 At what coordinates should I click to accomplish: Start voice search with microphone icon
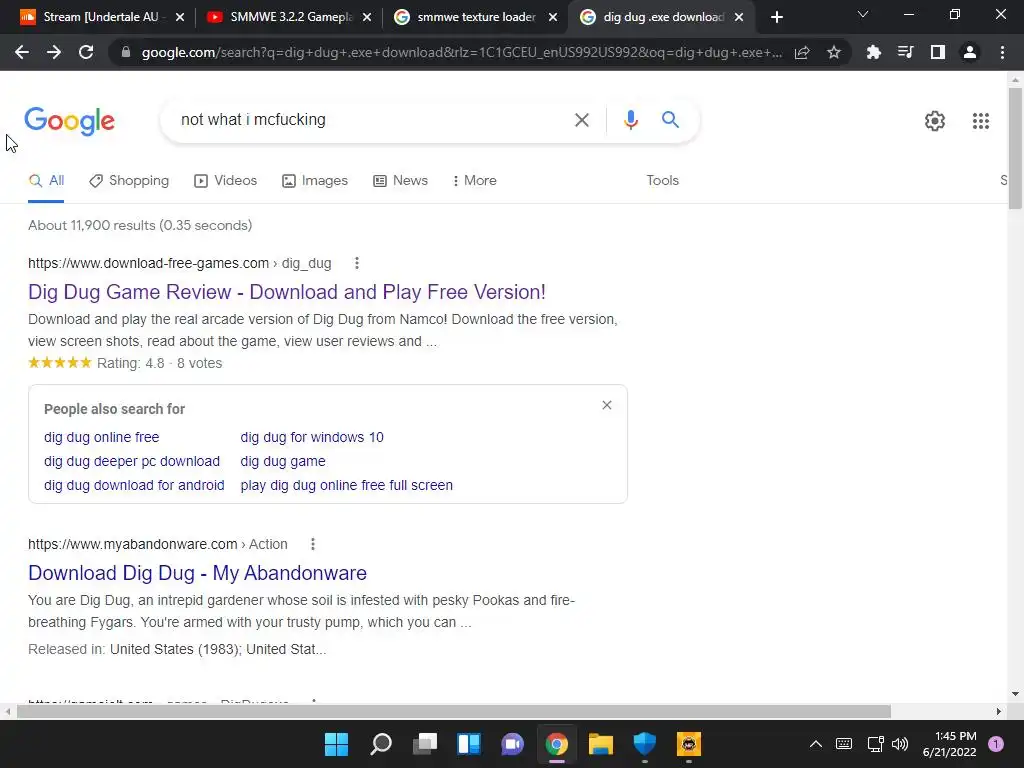(630, 120)
